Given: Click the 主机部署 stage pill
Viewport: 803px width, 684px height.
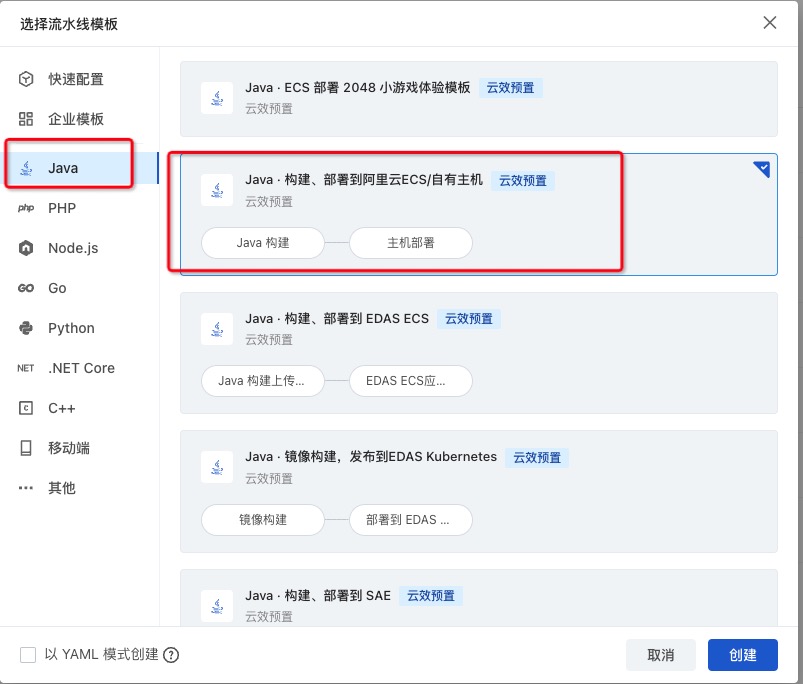Looking at the screenshot, I should pyautogui.click(x=411, y=243).
